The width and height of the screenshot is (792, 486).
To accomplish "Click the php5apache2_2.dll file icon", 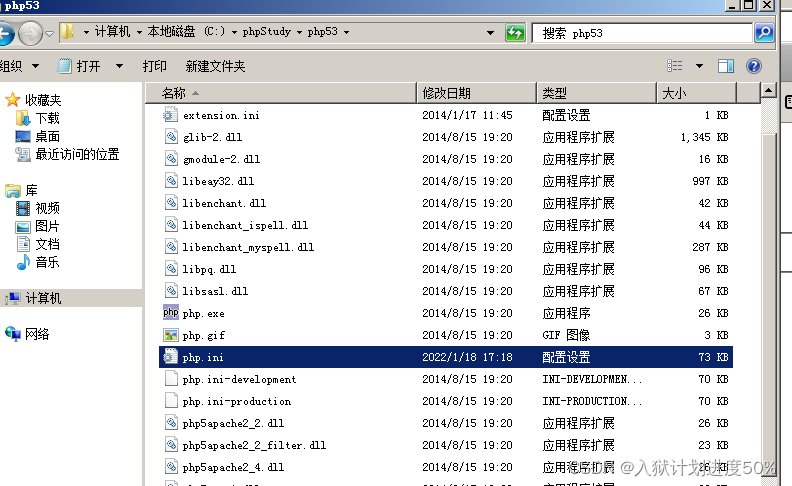I will tap(171, 423).
